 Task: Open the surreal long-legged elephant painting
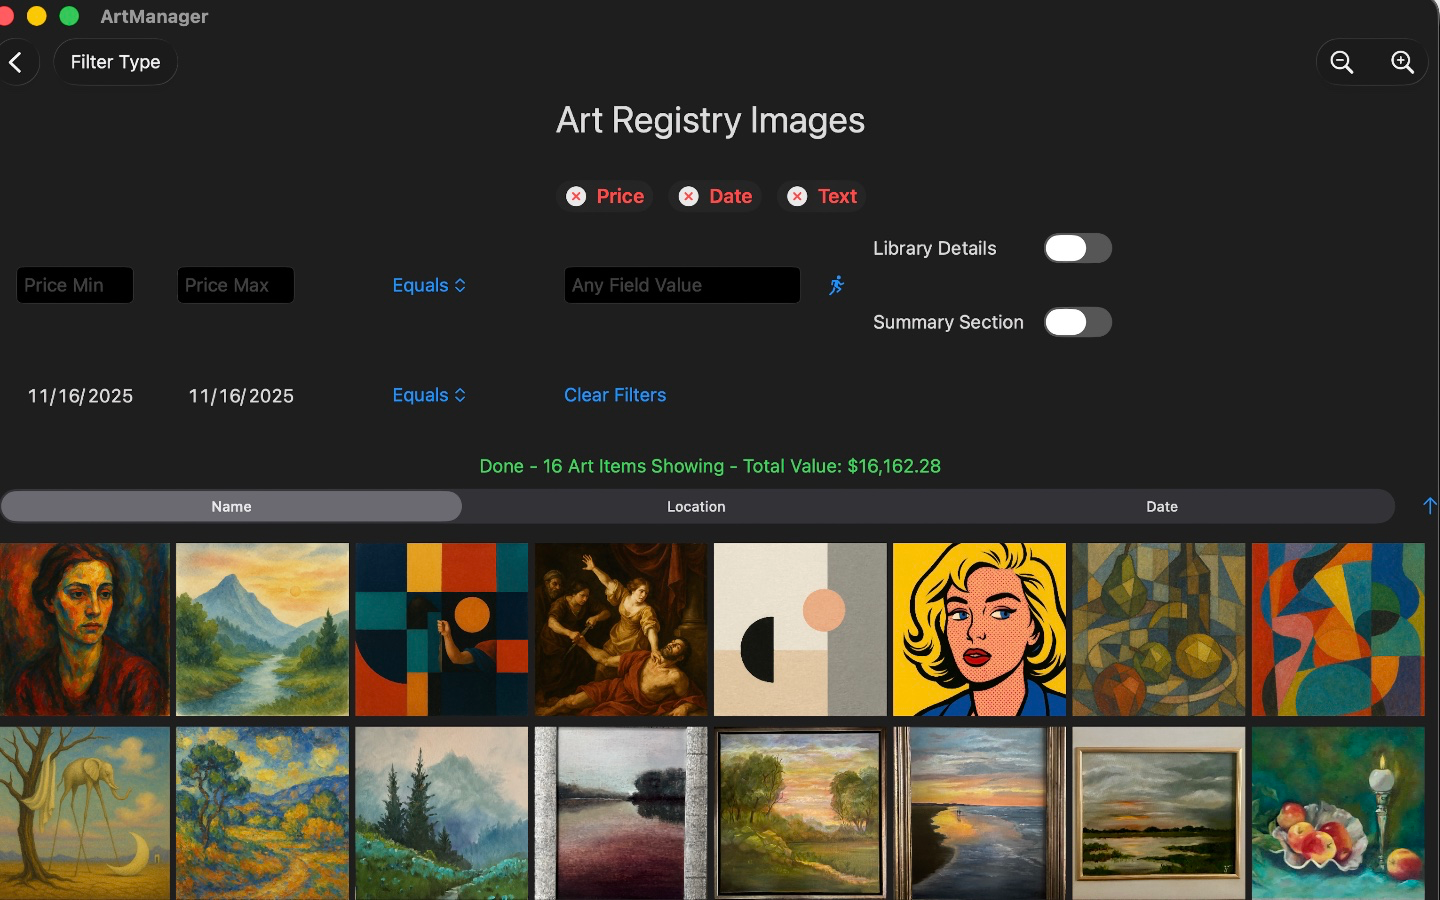[84, 813]
